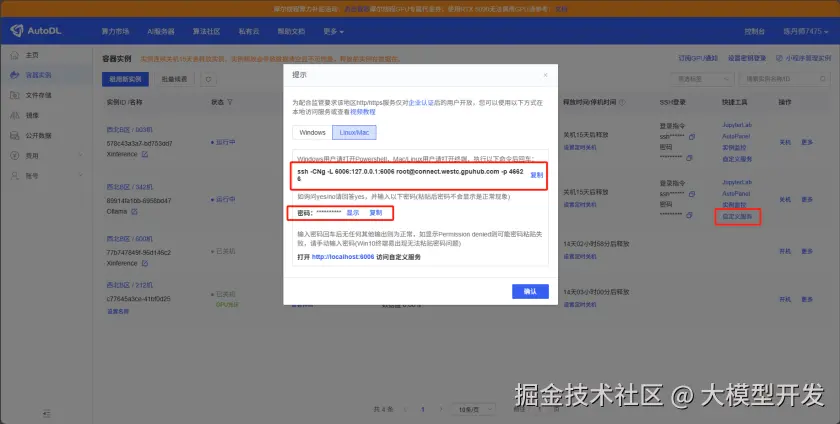The image size is (840, 424).
Task: Copy the SSH login command of 342机 row
Action: pyautogui.click(x=692, y=194)
